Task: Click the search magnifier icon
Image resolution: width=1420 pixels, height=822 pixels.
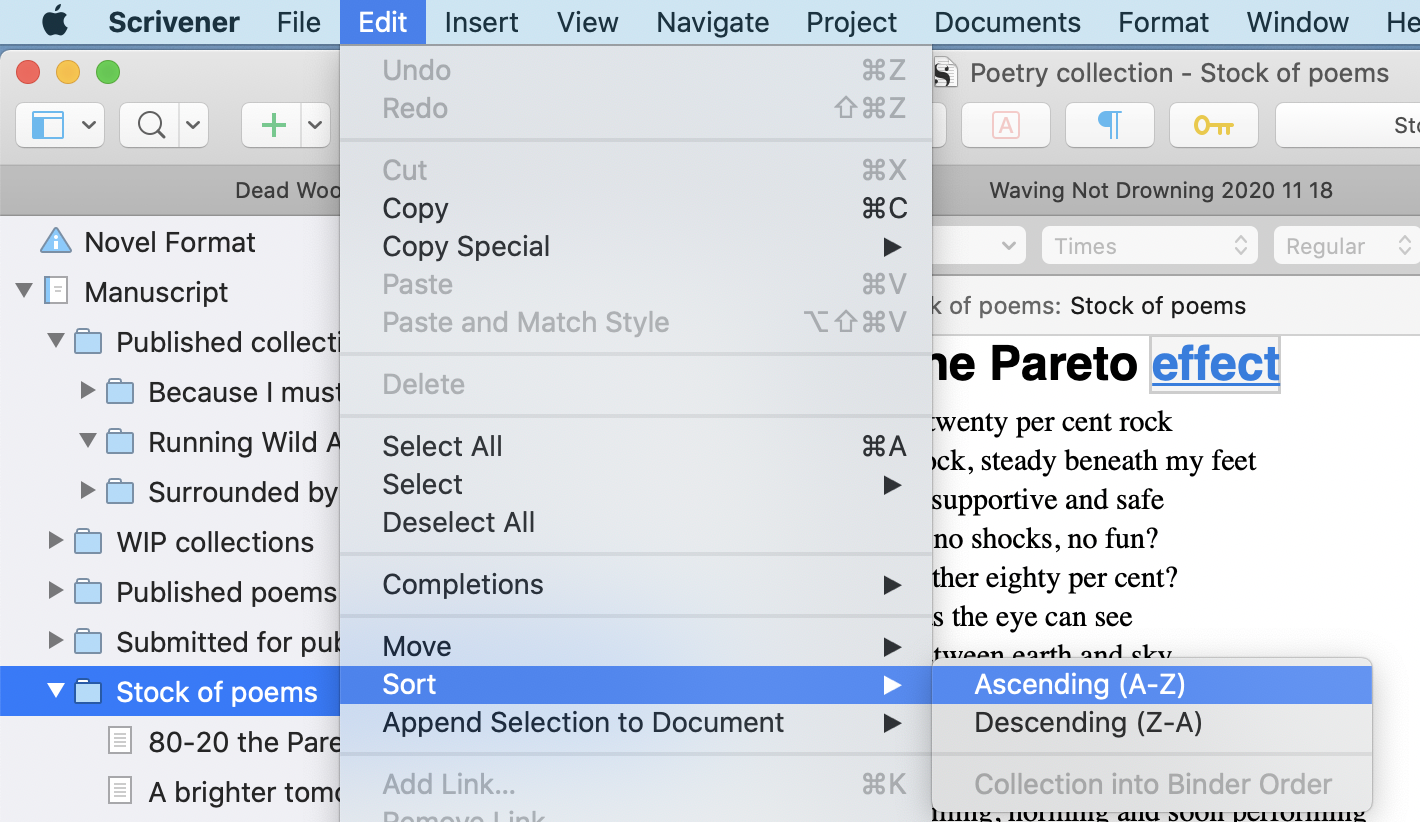Action: point(151,125)
